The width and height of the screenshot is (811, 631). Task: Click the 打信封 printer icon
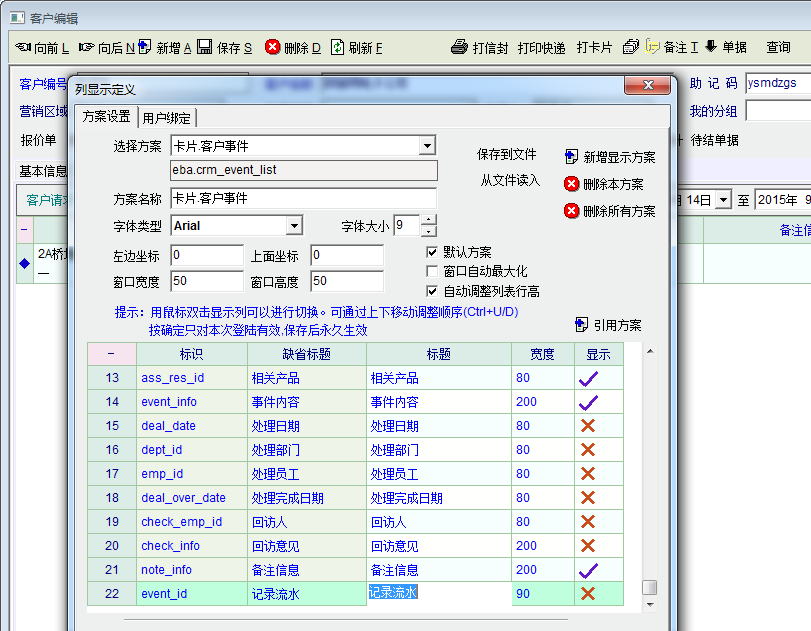point(459,47)
